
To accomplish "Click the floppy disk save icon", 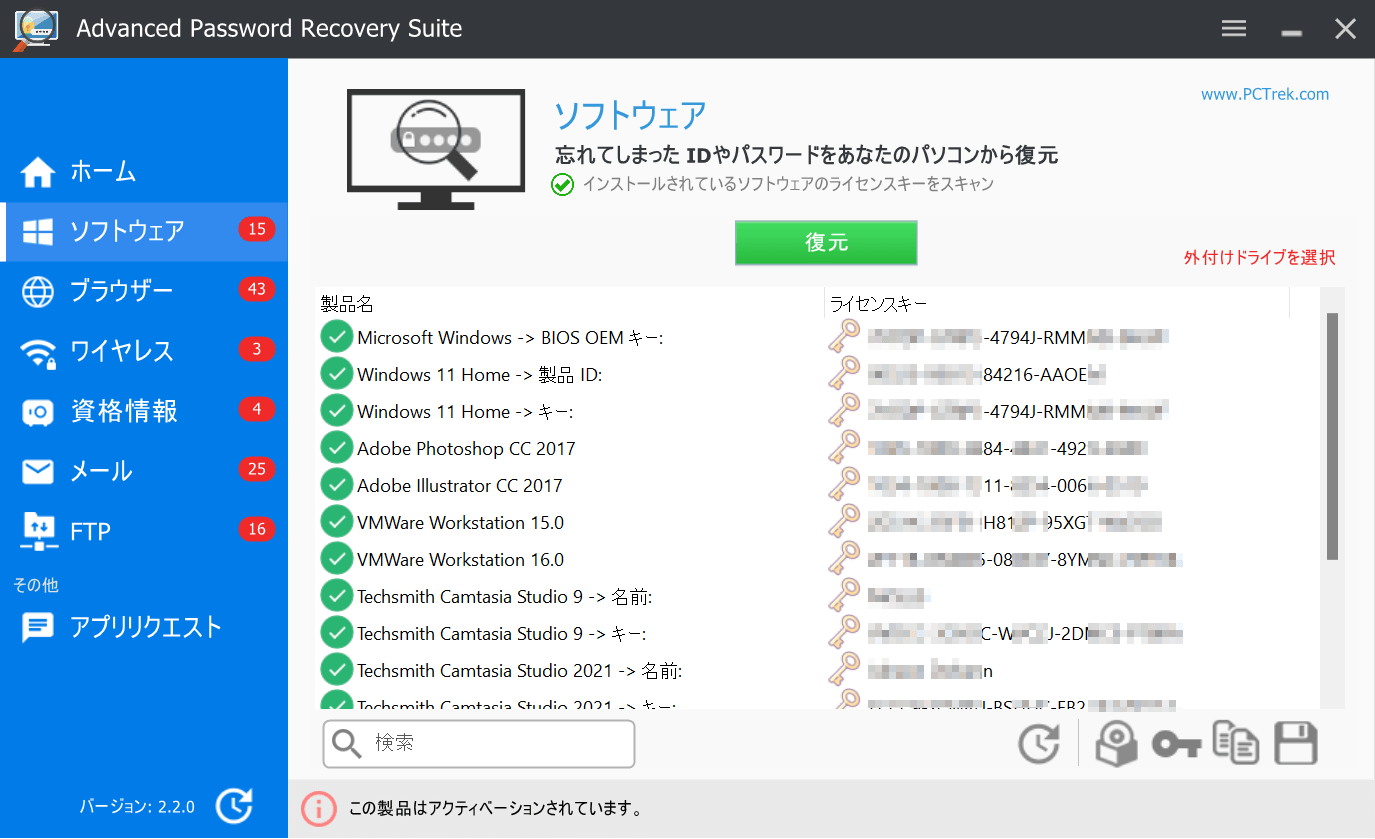I will coord(1296,744).
